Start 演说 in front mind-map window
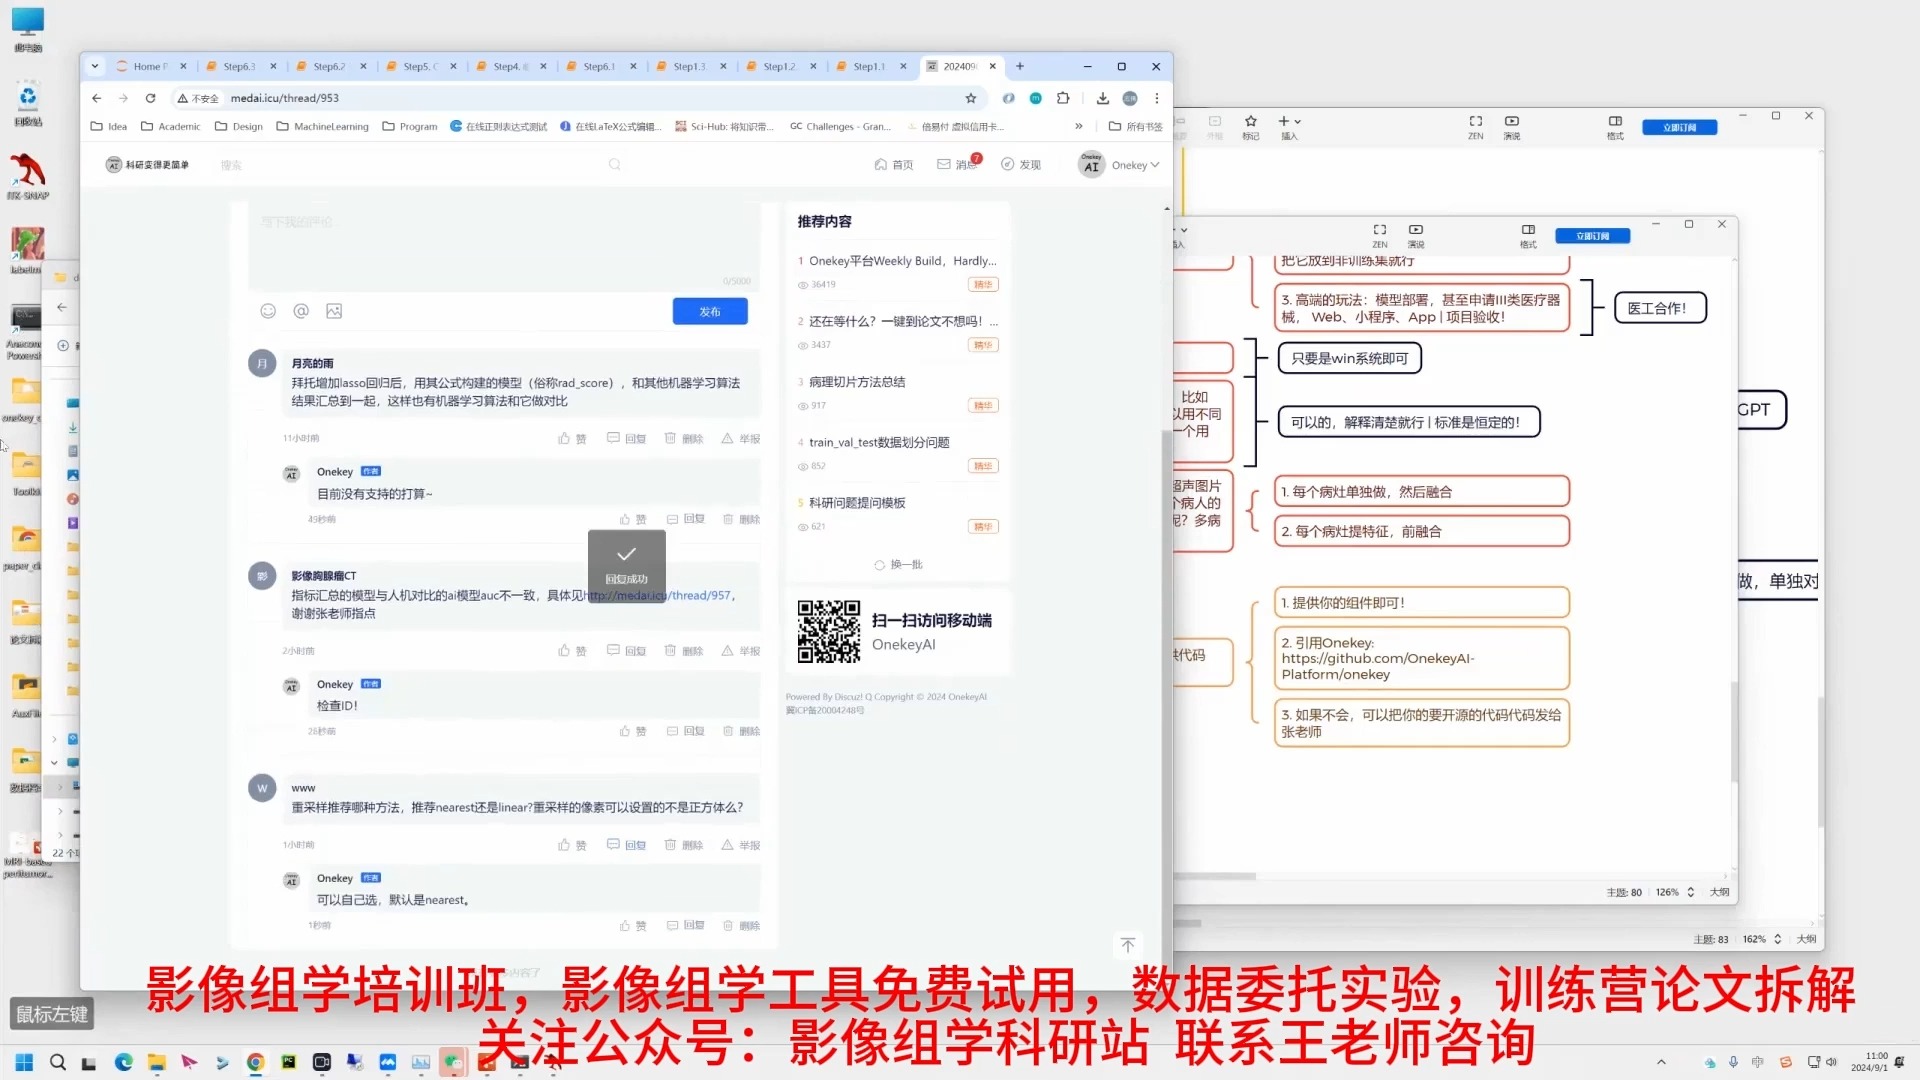Screen dimensions: 1920x1080 (x=1416, y=236)
